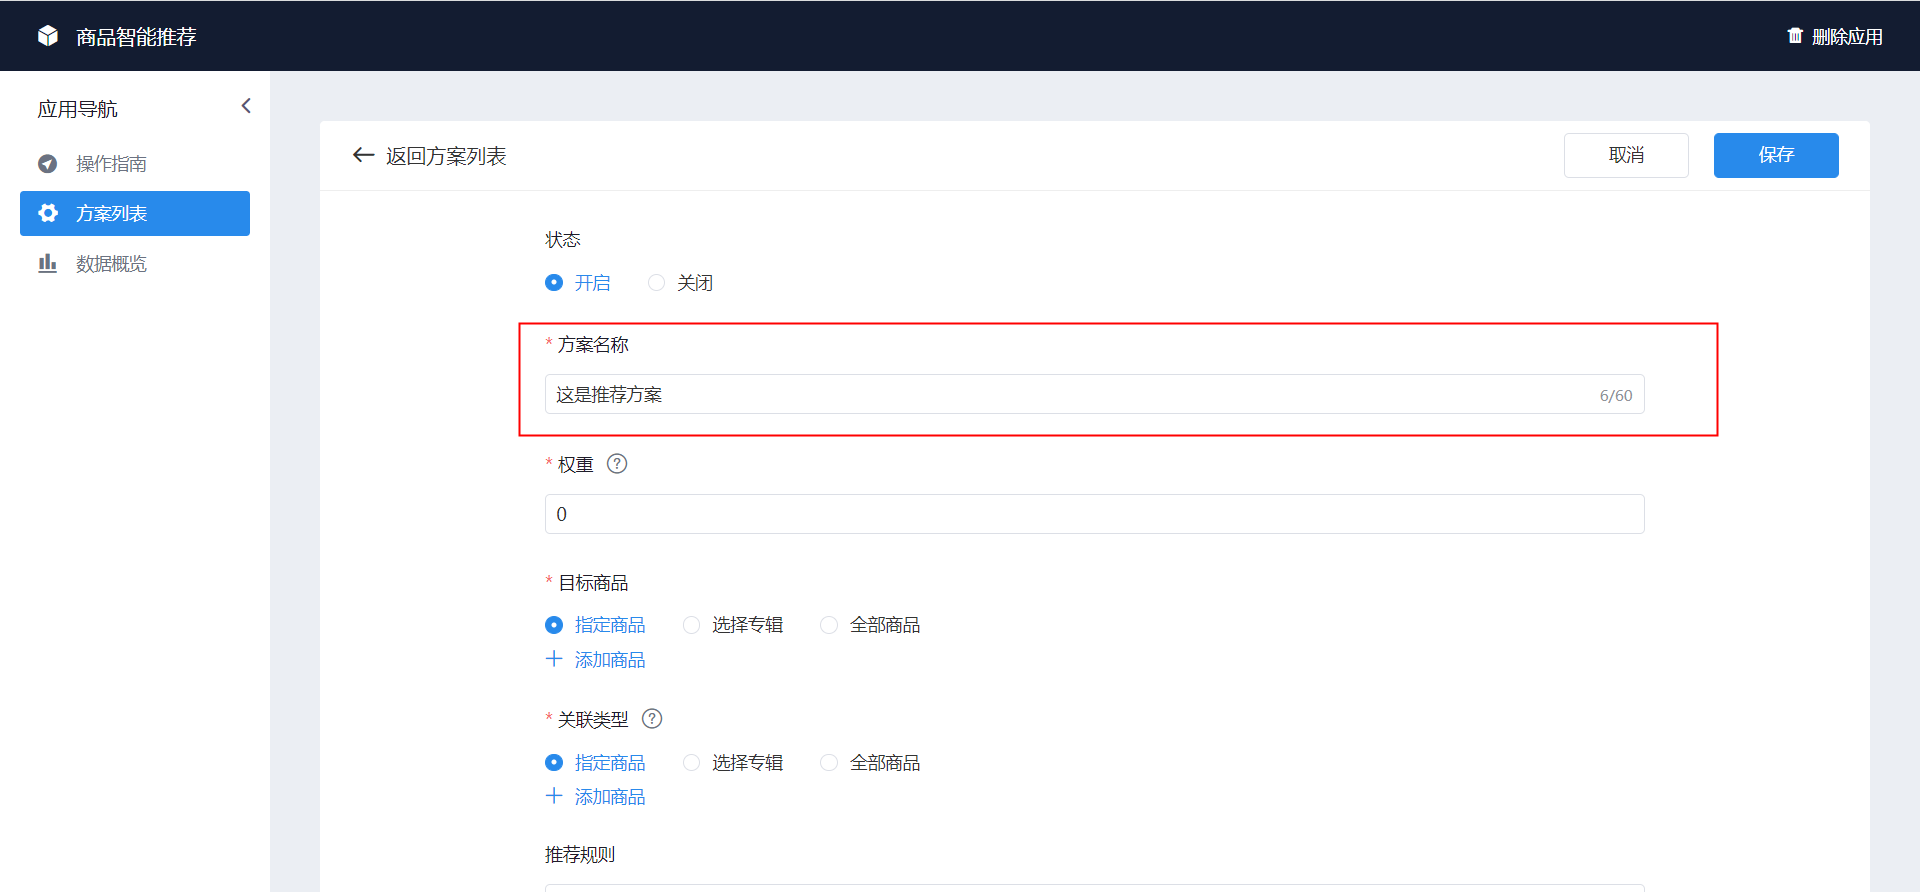Click the trash icon beside 删除应用
1920x892 pixels.
pyautogui.click(x=1795, y=36)
